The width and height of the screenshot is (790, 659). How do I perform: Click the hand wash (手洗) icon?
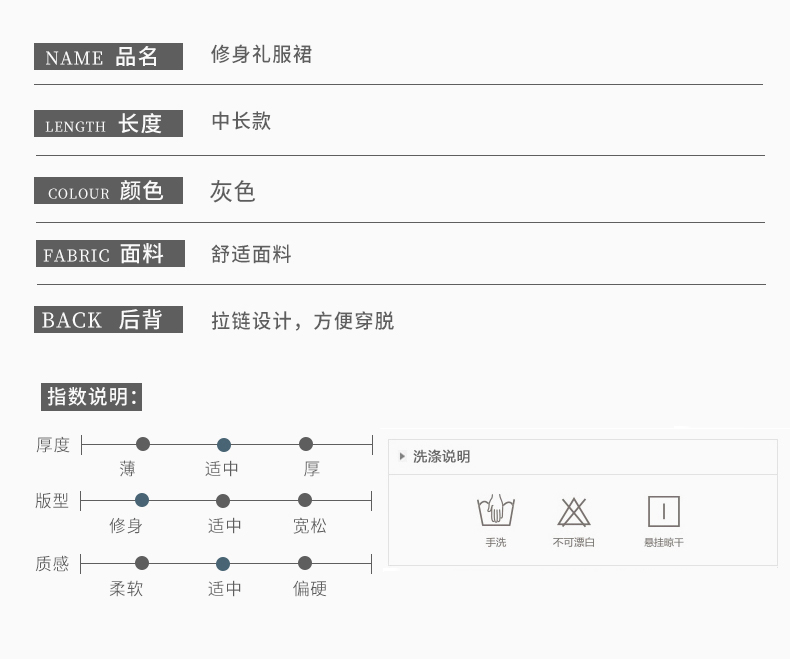tap(496, 511)
